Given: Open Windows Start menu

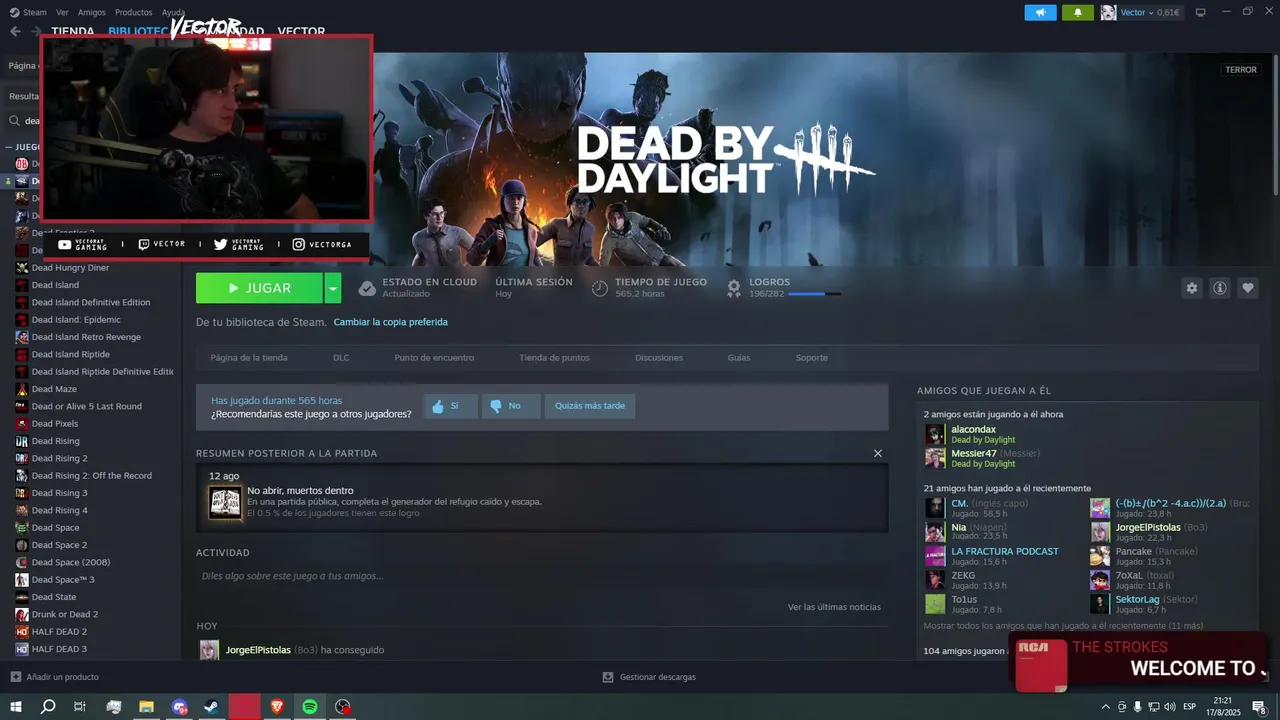Looking at the screenshot, I should (x=16, y=706).
